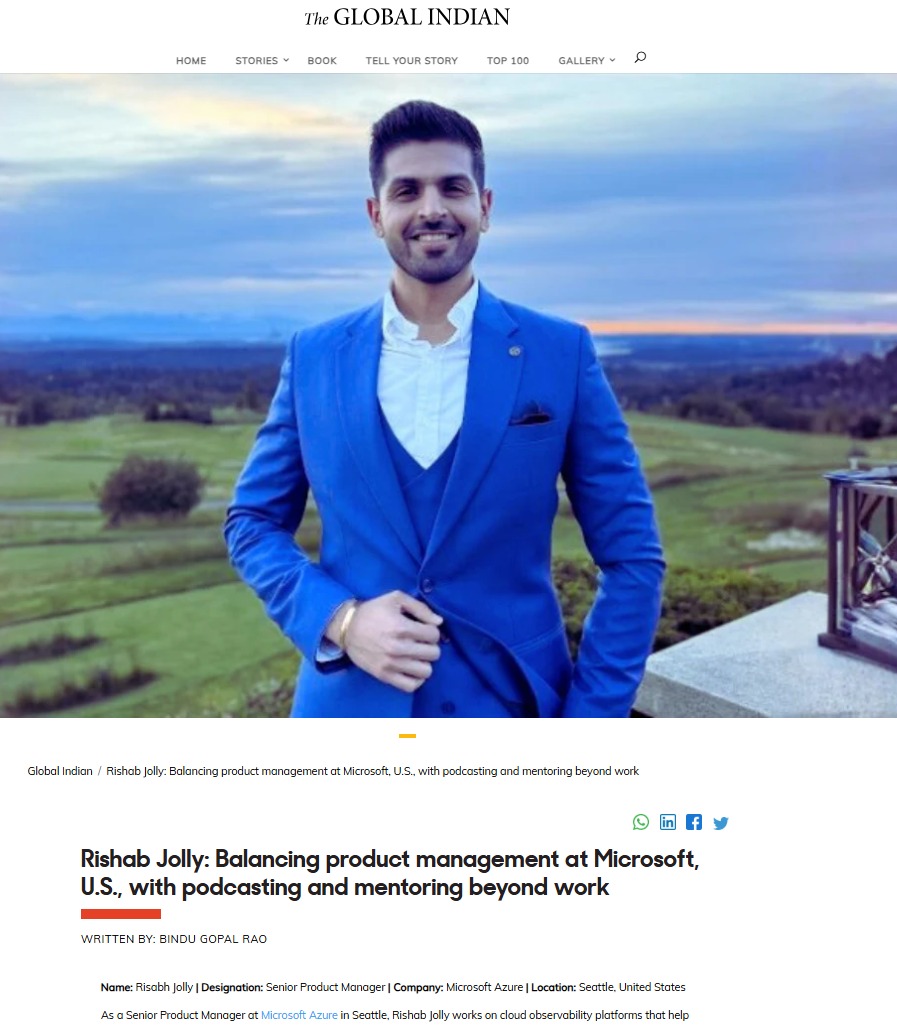Click the Global Indian breadcrumb link
The image size is (897, 1026).
point(60,771)
